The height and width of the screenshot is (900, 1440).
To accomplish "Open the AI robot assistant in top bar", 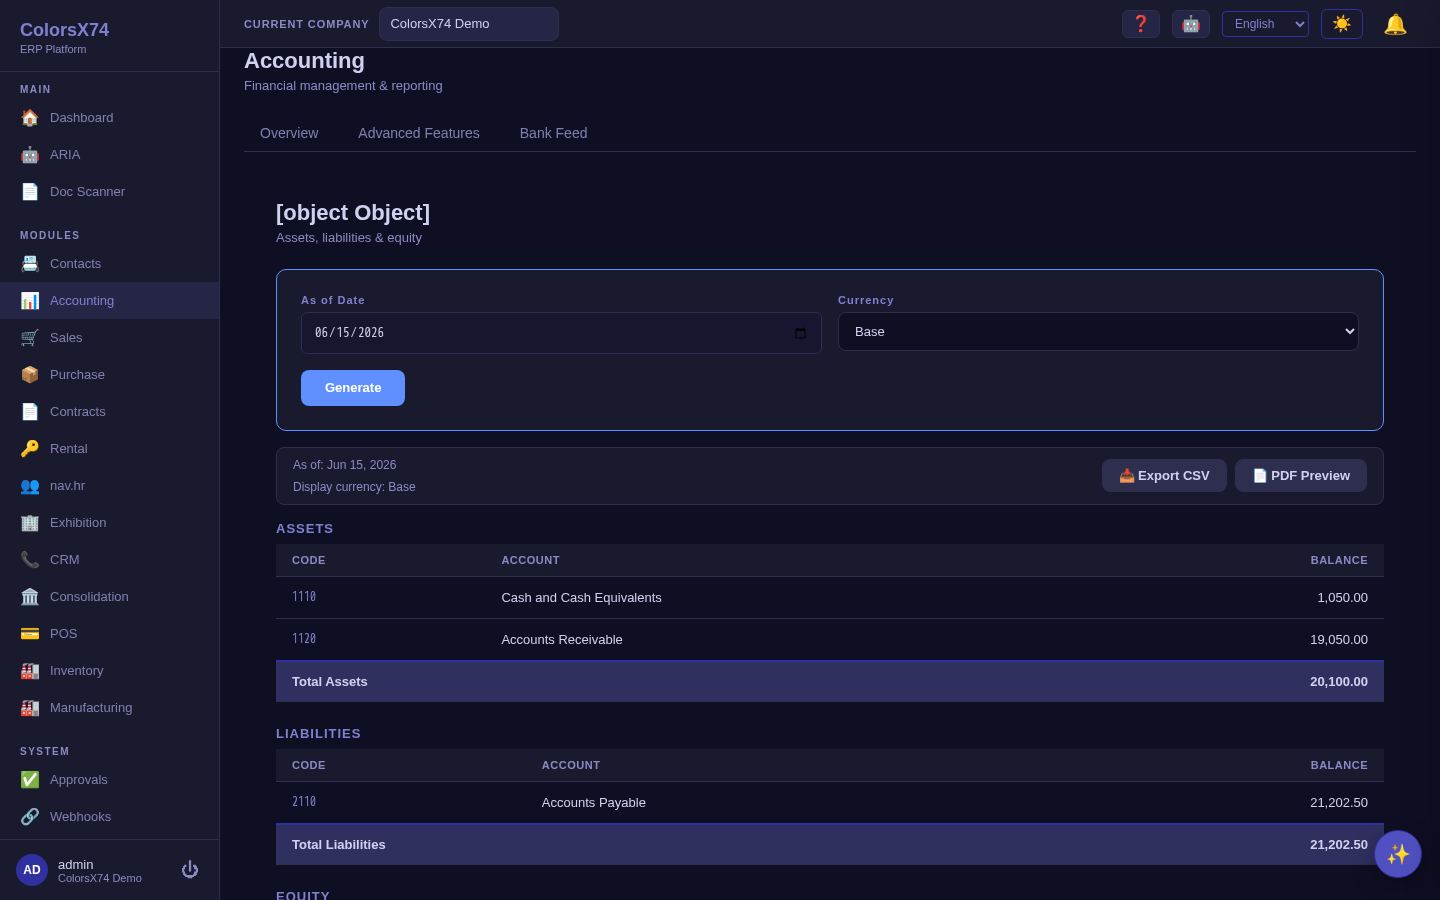I will click(x=1191, y=24).
